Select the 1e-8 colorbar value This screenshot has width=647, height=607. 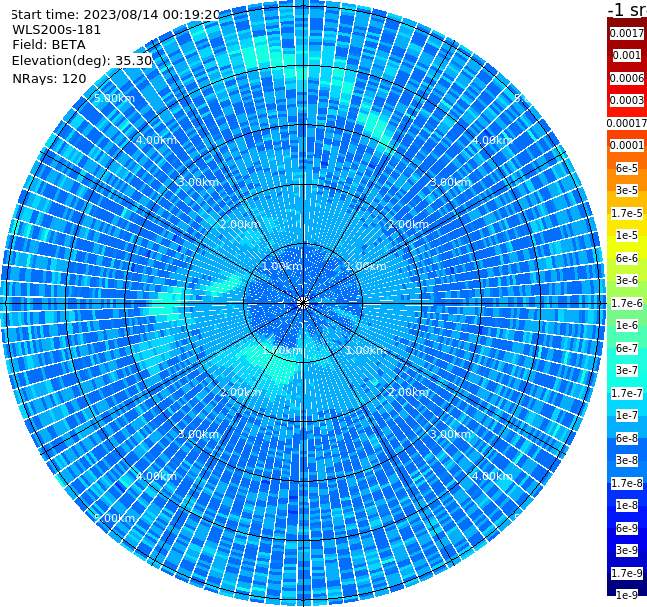click(627, 505)
